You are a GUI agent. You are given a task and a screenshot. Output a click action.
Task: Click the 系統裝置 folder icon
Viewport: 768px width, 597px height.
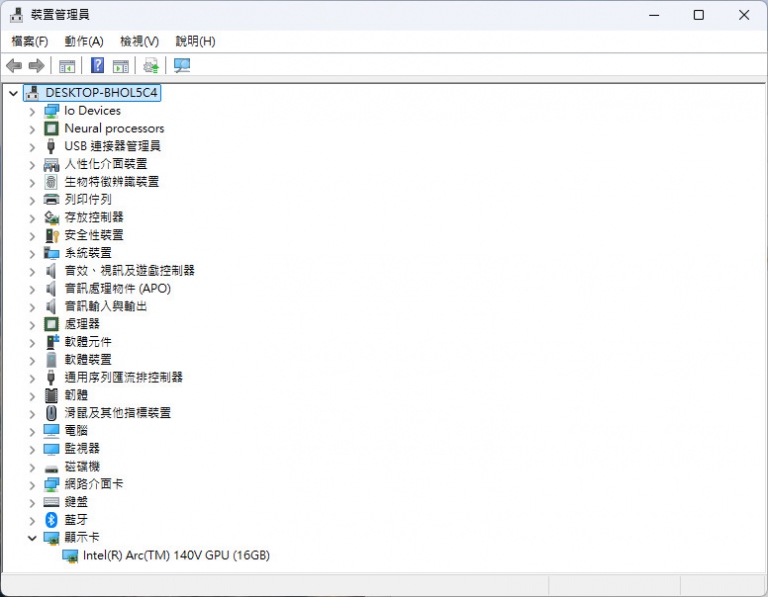coord(51,253)
